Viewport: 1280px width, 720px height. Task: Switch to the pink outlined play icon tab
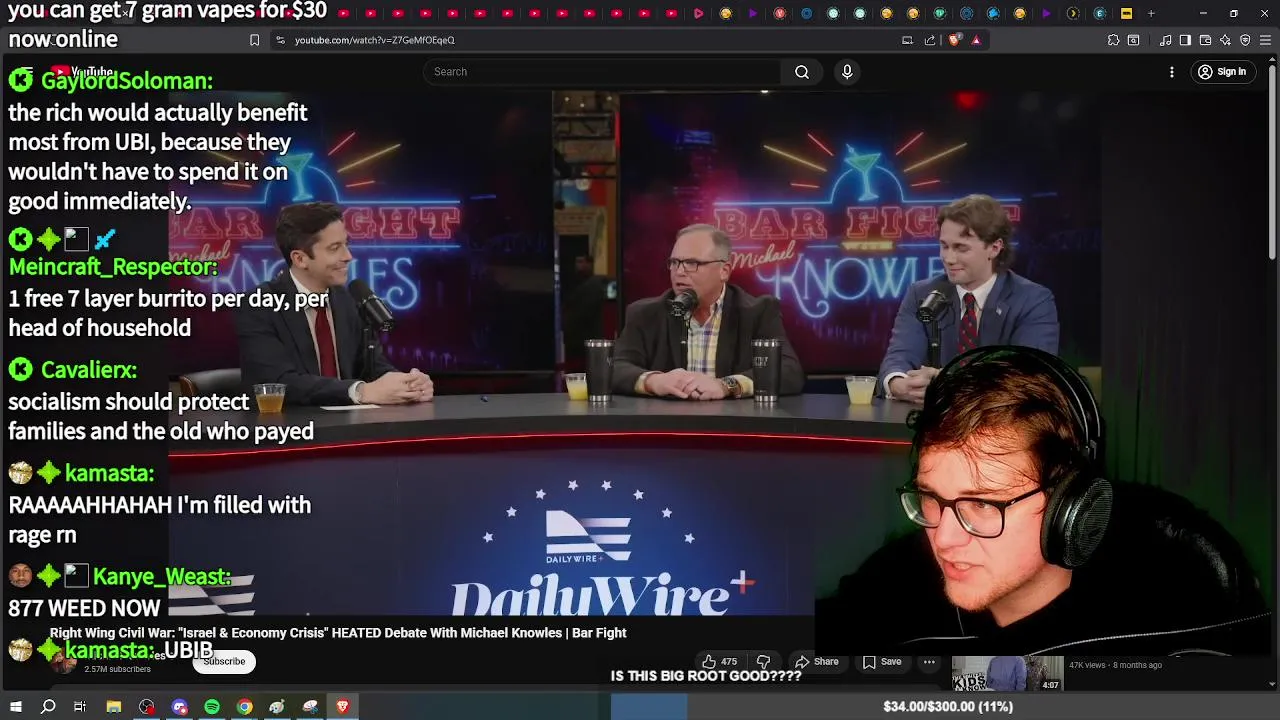tap(698, 14)
